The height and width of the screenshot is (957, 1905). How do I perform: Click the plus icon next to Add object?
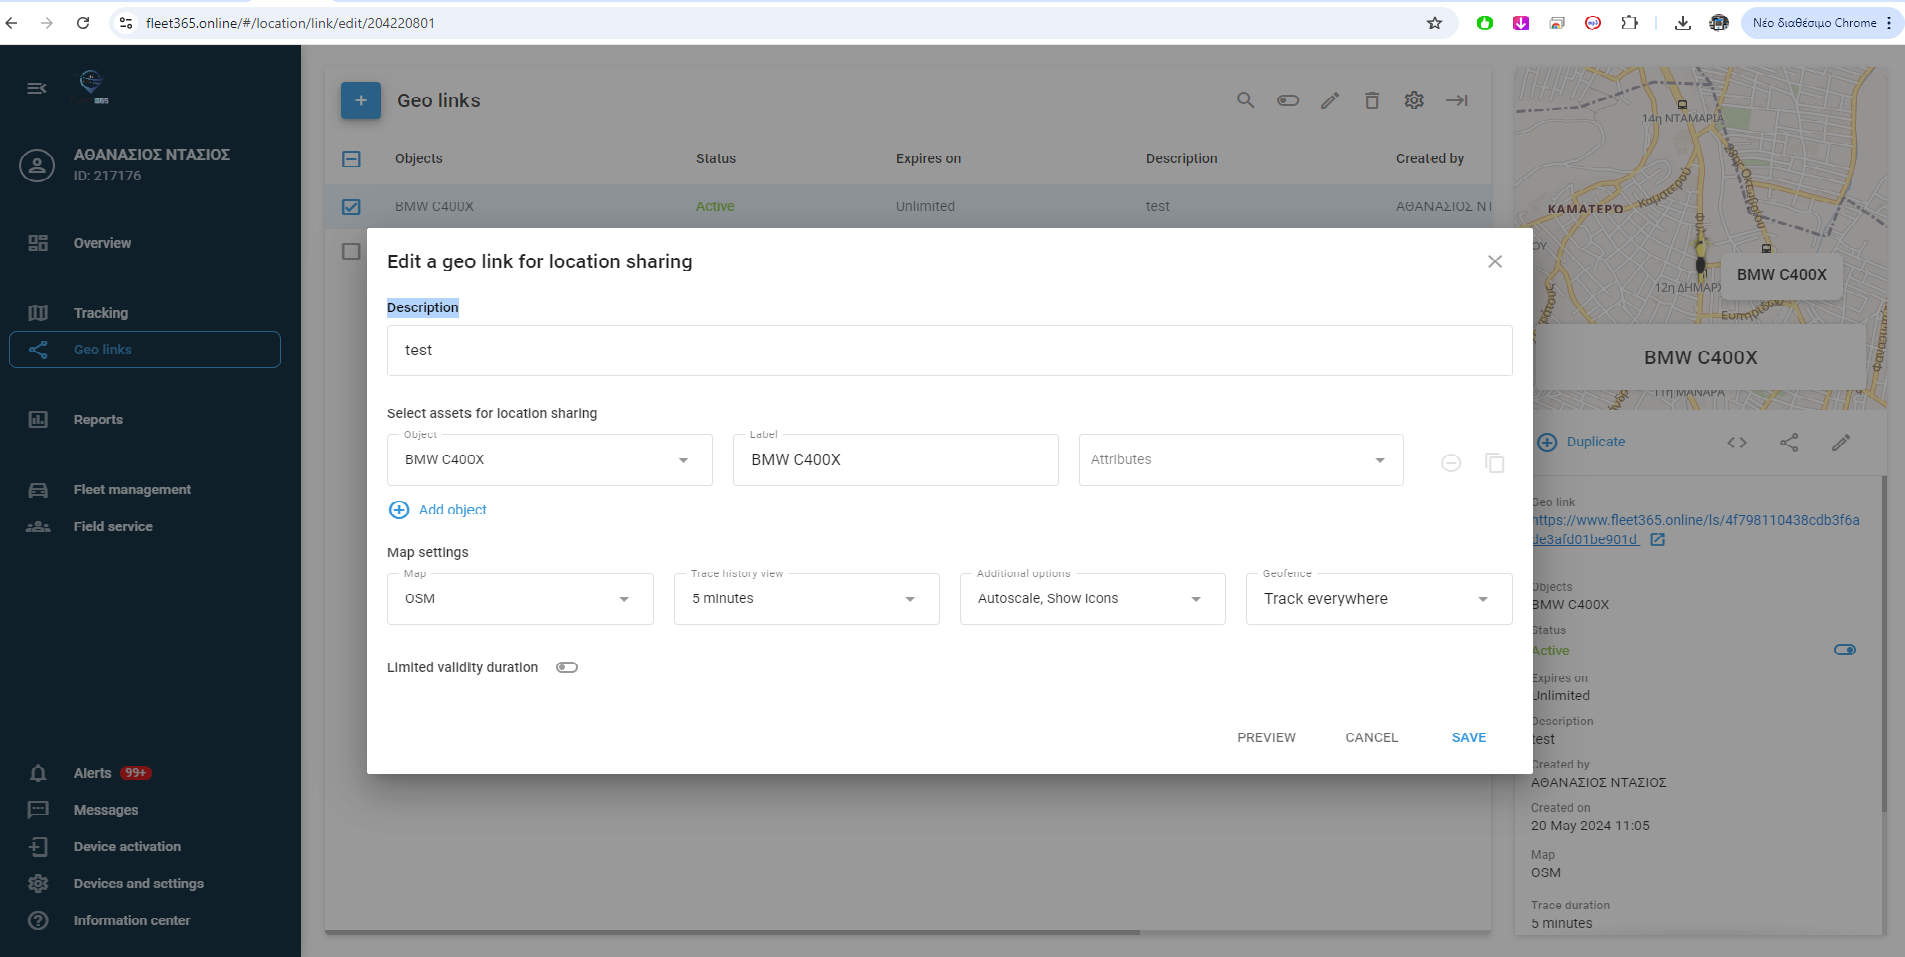click(398, 510)
